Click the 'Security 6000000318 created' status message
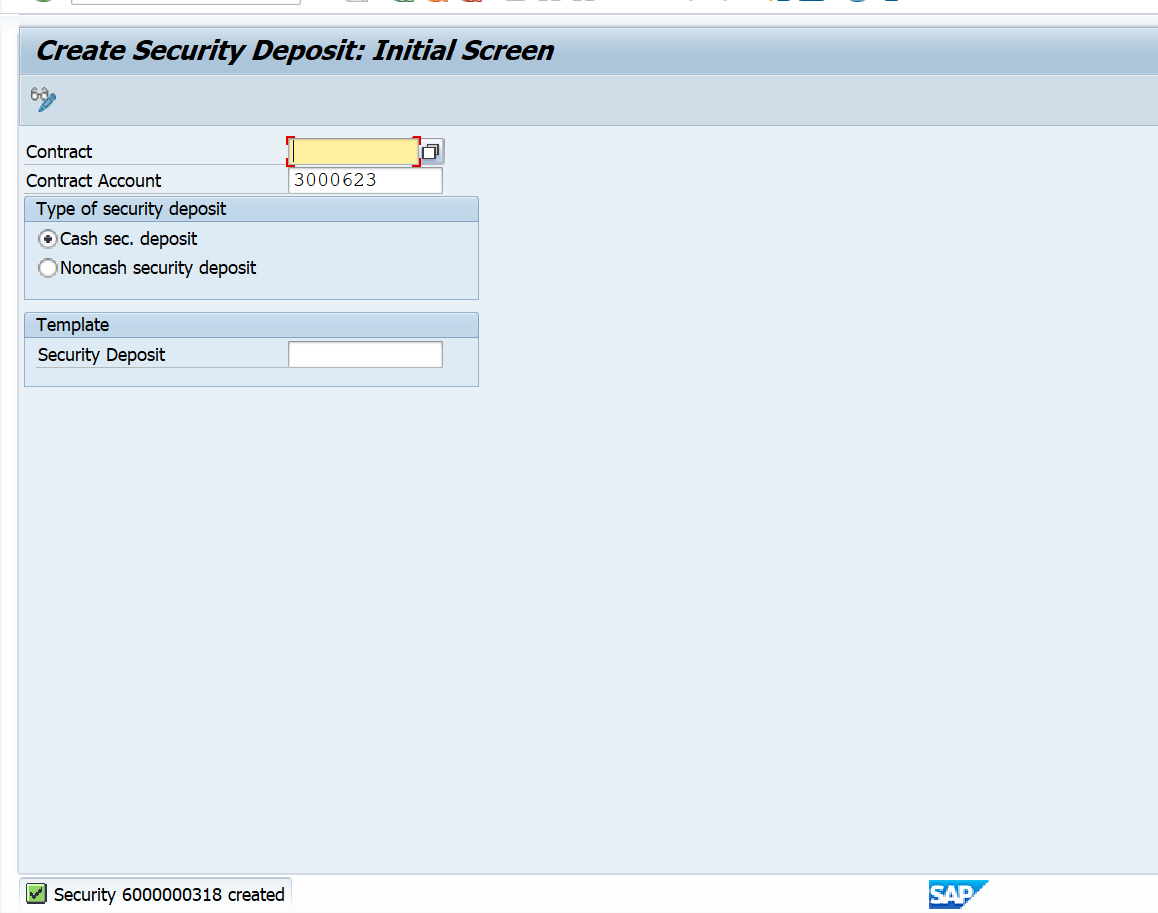 tap(169, 895)
